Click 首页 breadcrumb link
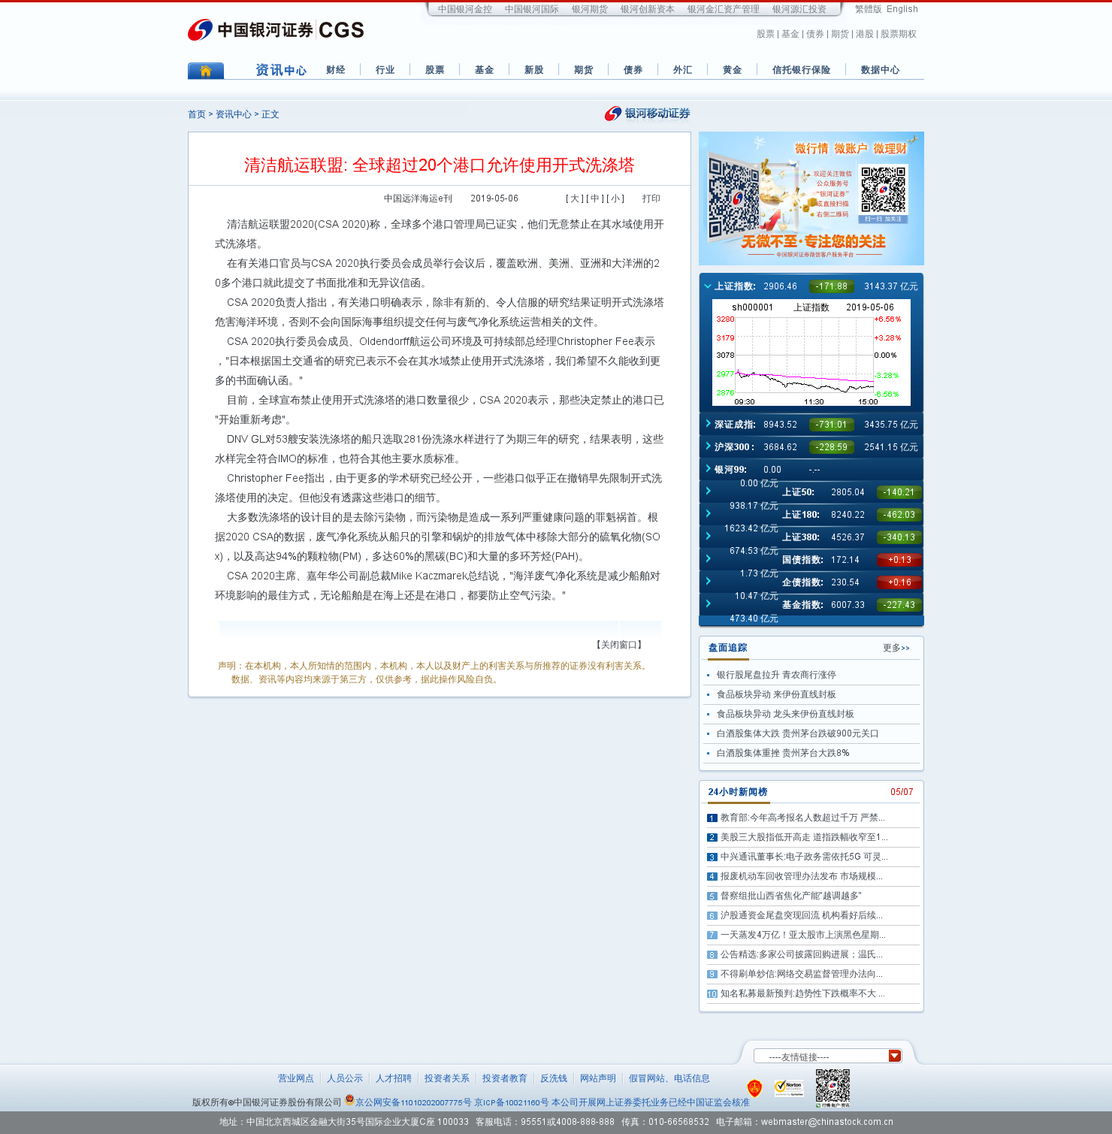This screenshot has height=1134, width=1112. [197, 114]
